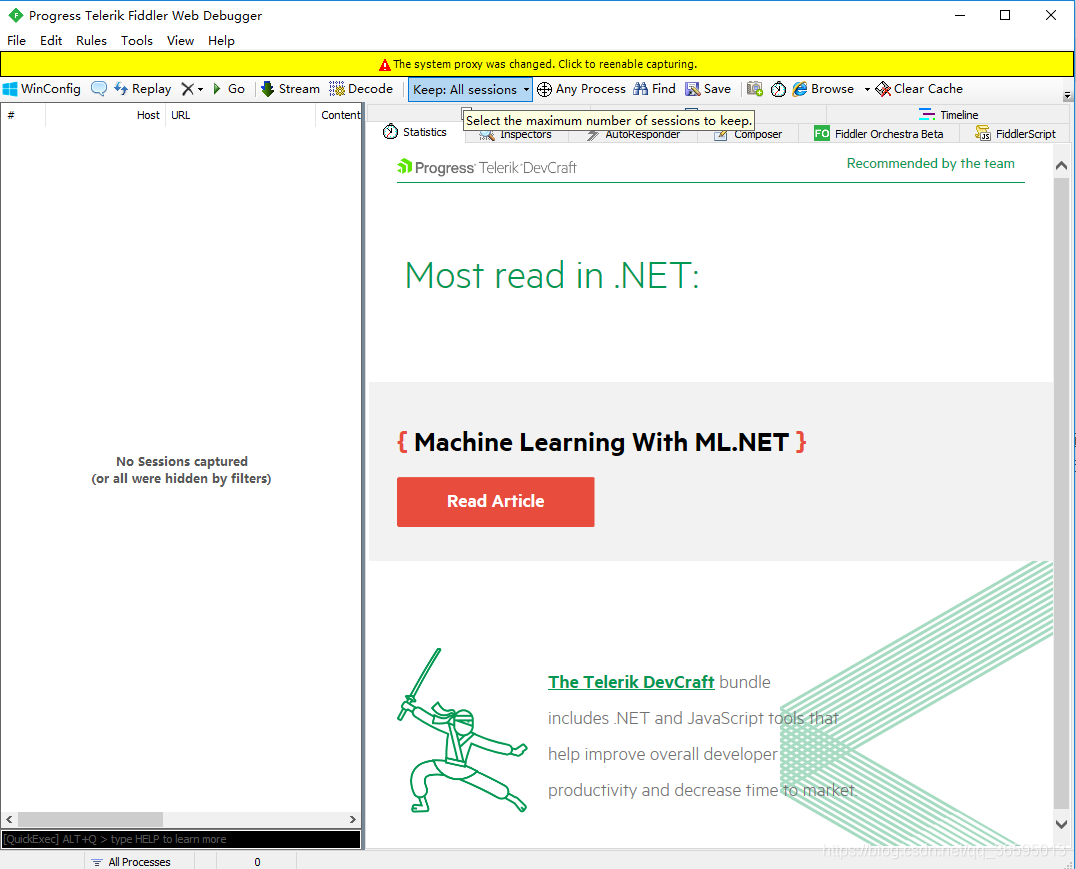This screenshot has height=869, width=1076.
Task: Click the Remove sessions X icon
Action: point(187,89)
